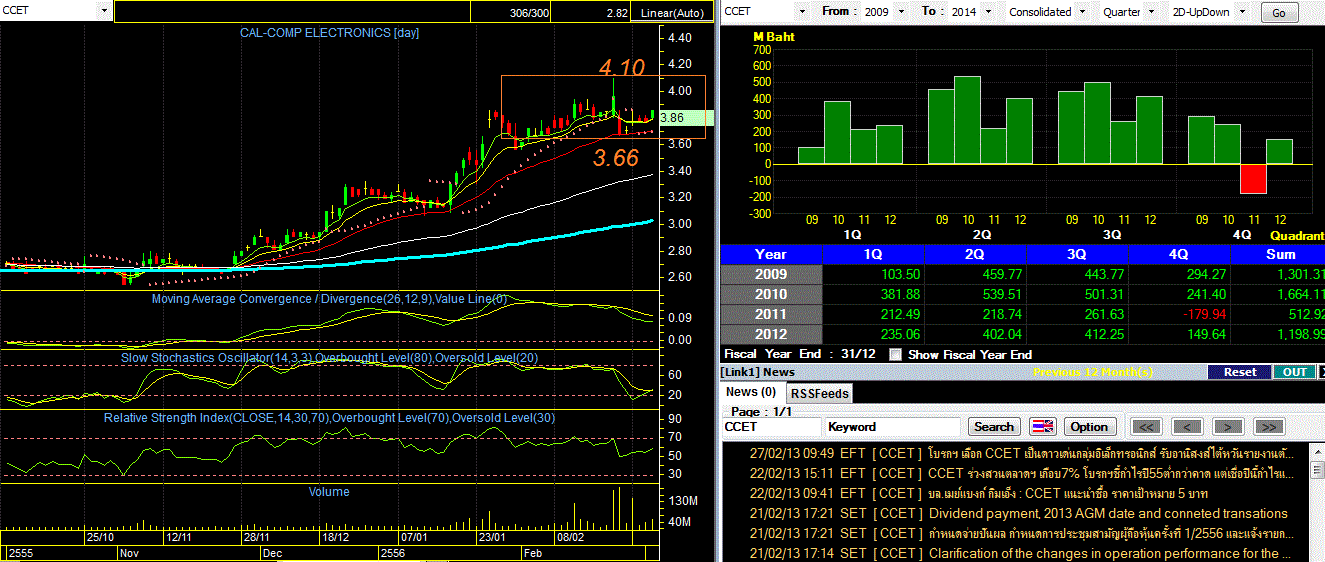The width and height of the screenshot is (1325, 562).
Task: Switch to the RSSFeeds tab
Action: (818, 393)
